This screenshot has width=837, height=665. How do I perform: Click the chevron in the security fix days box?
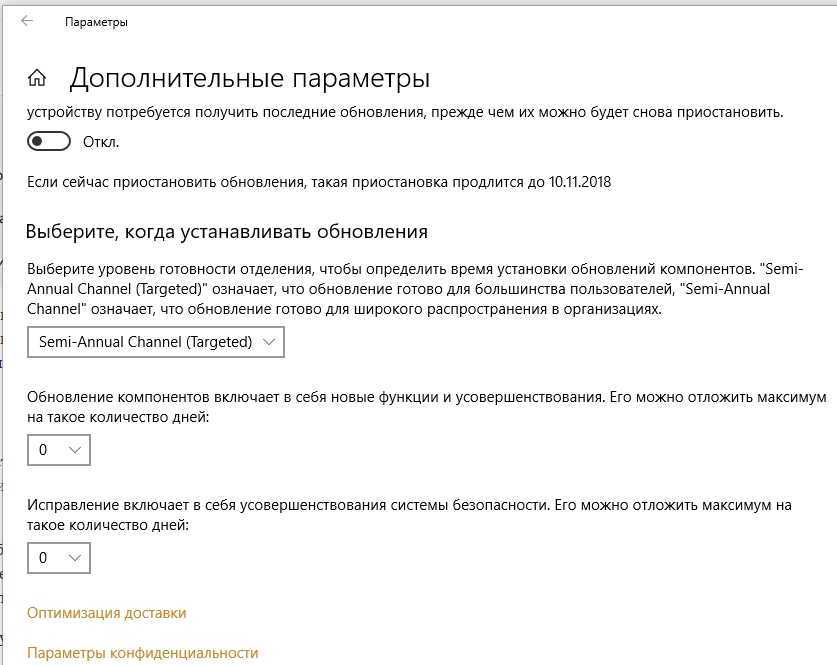tap(74, 558)
